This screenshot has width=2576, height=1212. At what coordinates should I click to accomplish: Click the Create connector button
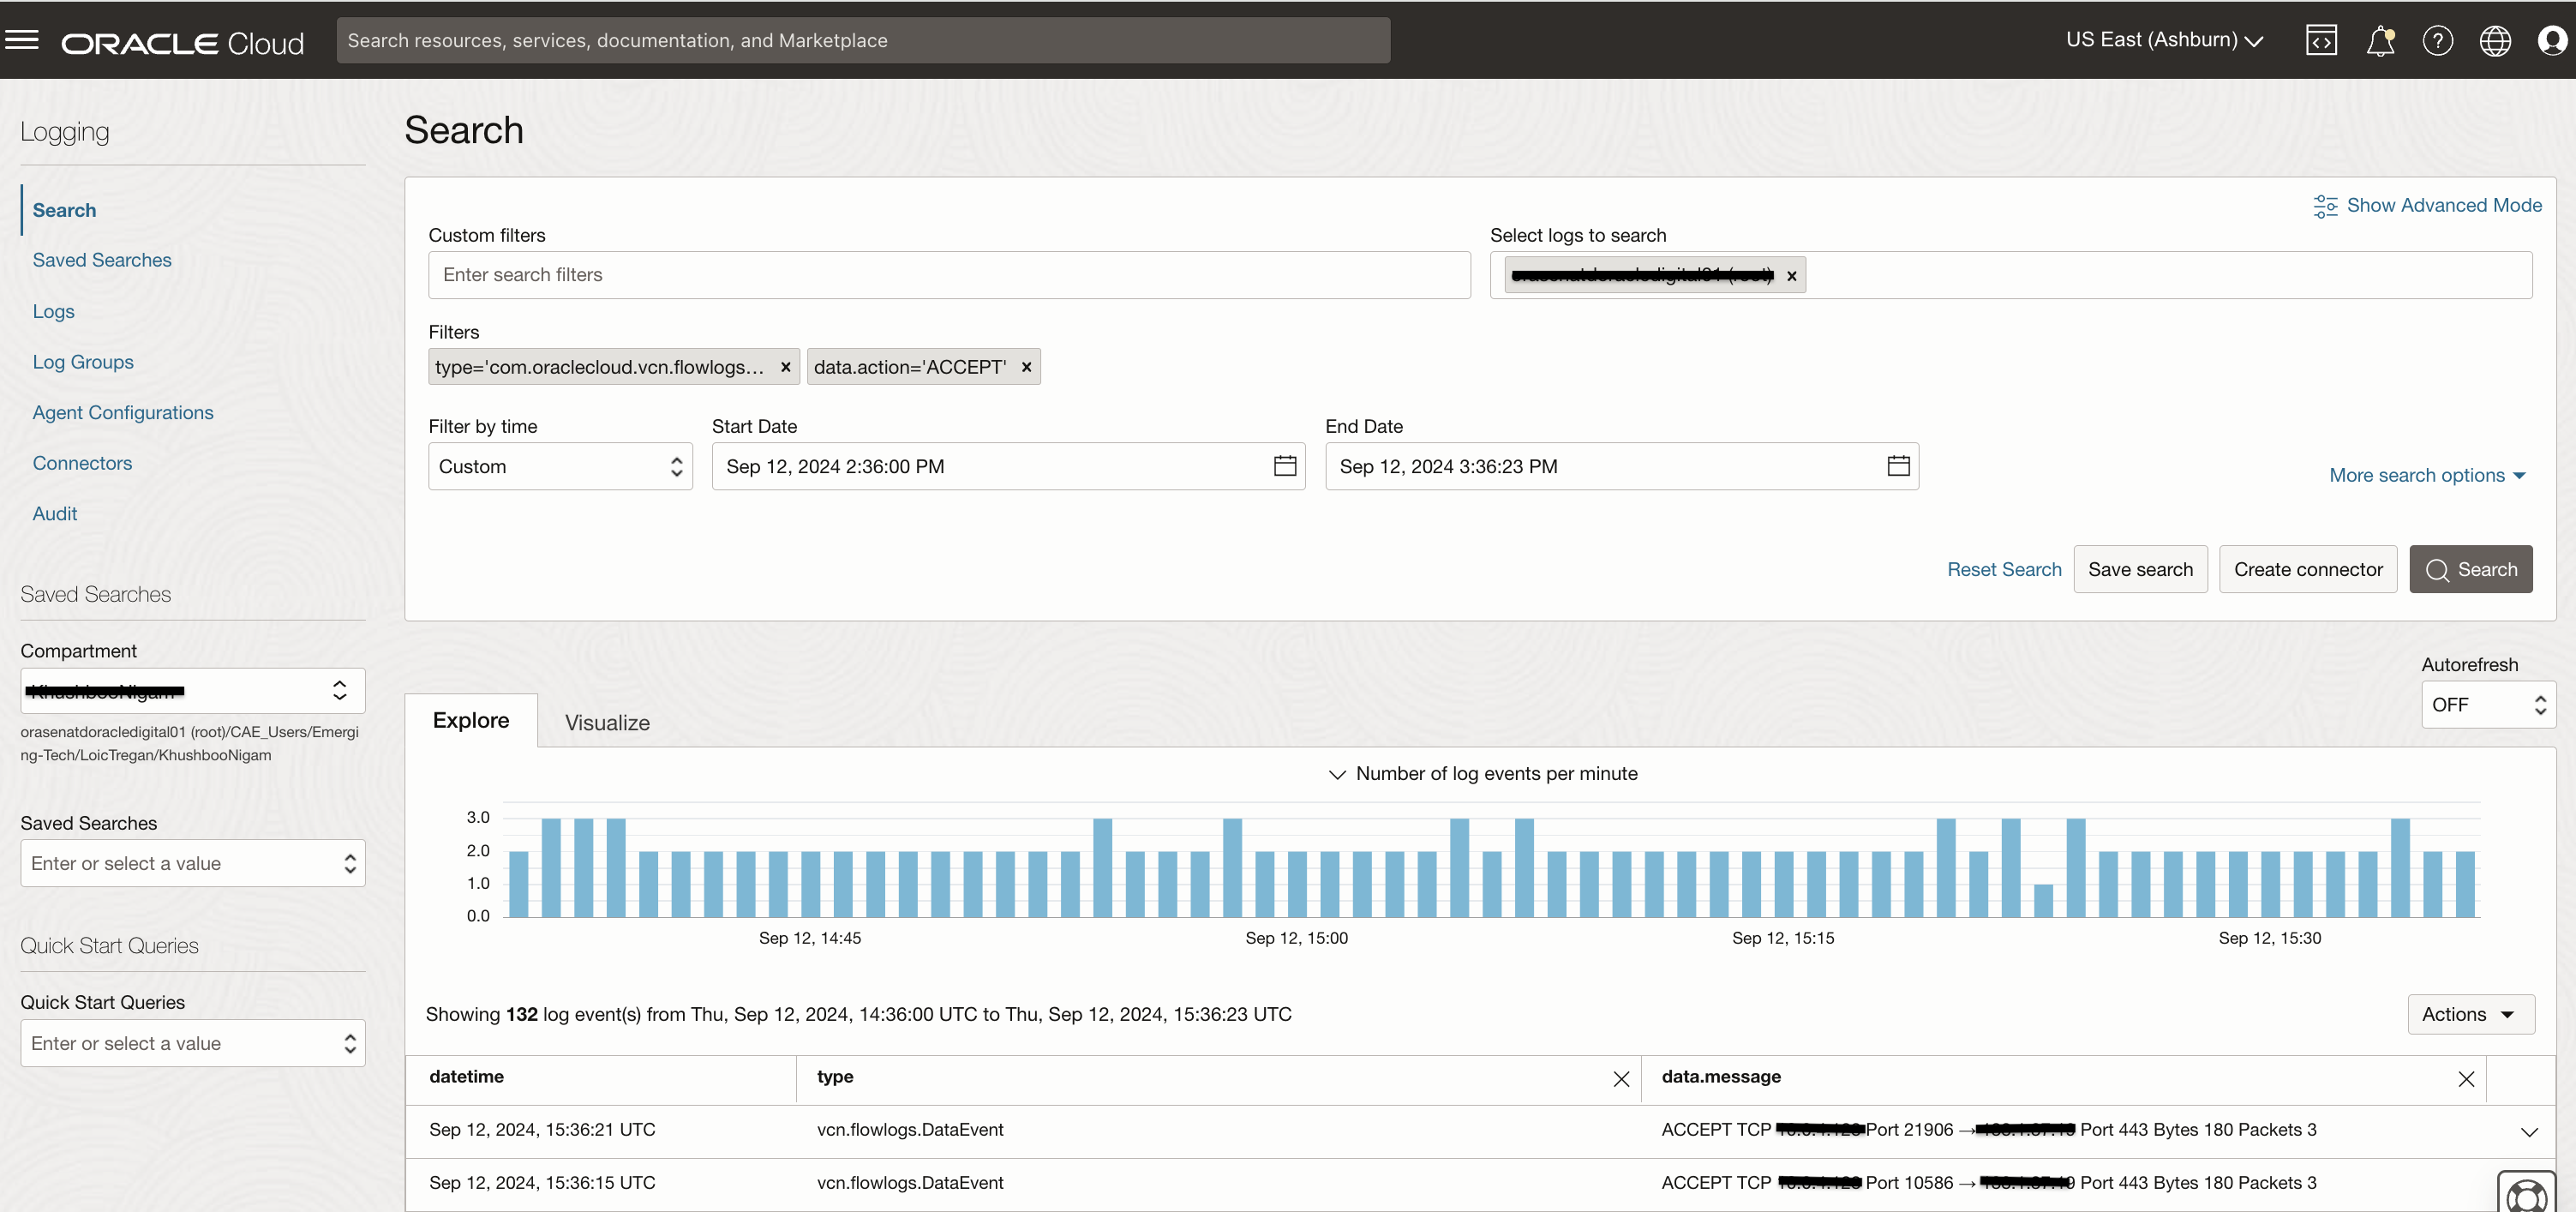pos(2308,569)
